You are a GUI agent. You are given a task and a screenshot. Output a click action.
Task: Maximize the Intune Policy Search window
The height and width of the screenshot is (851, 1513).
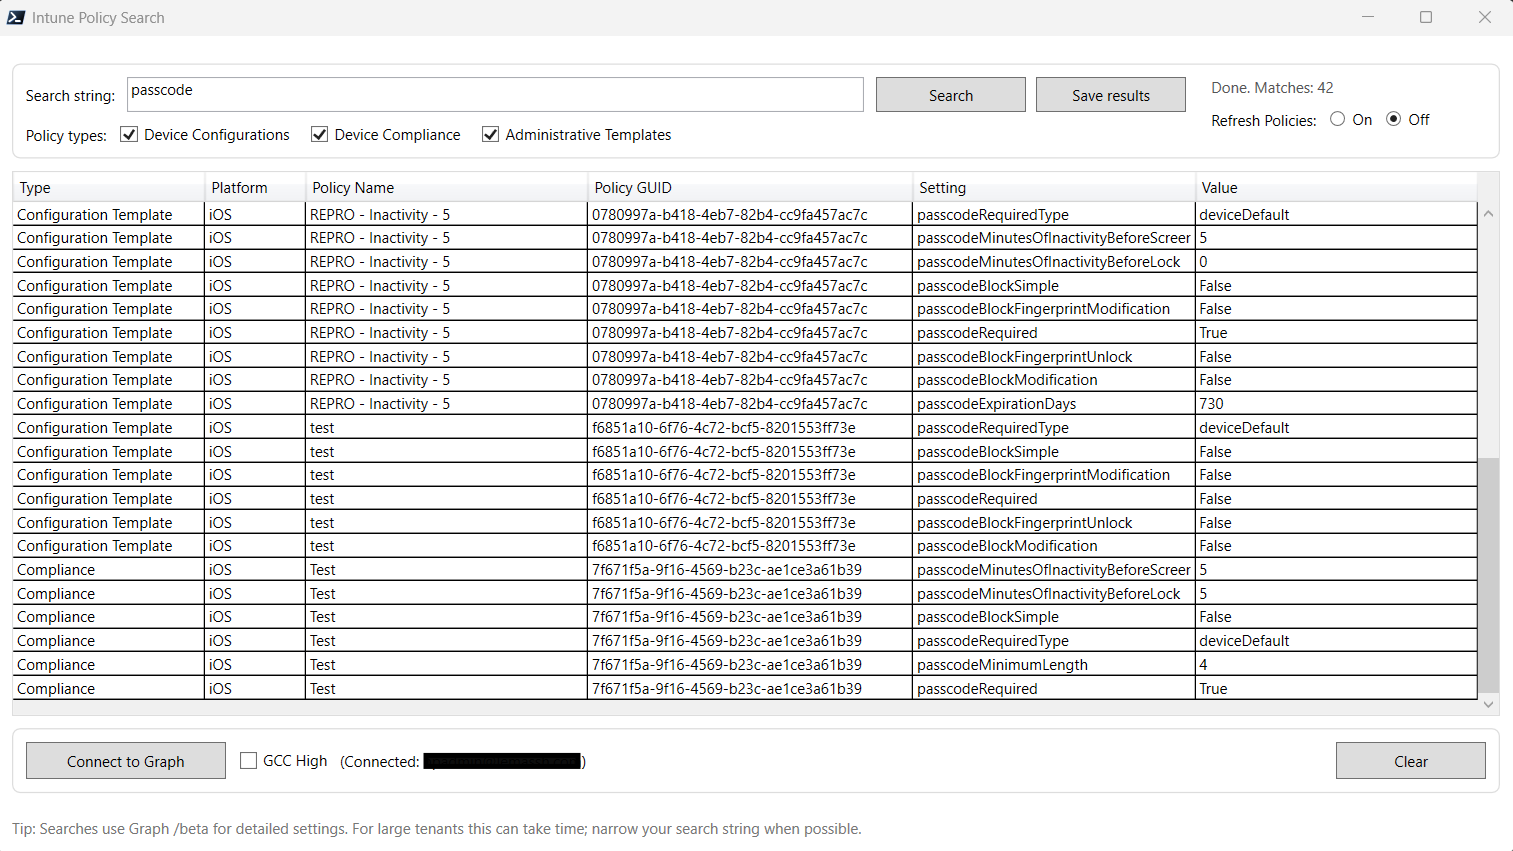pyautogui.click(x=1426, y=17)
